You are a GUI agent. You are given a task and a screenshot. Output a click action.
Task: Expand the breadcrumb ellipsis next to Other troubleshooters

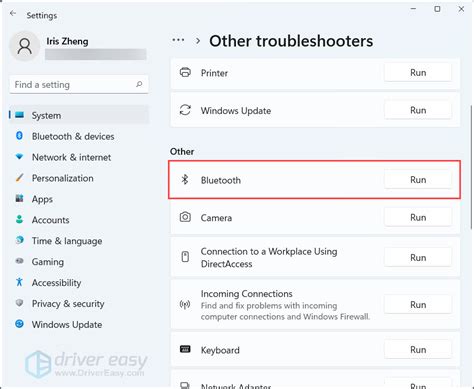click(178, 41)
